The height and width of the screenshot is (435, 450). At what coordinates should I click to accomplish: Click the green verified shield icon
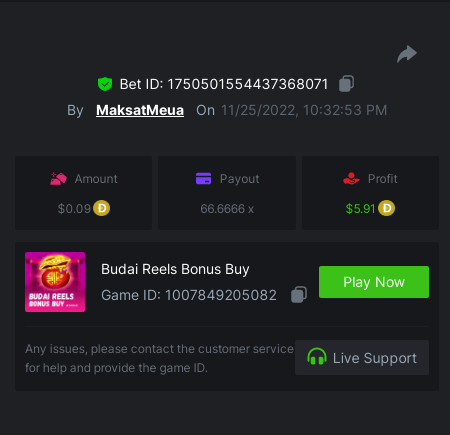[105, 84]
